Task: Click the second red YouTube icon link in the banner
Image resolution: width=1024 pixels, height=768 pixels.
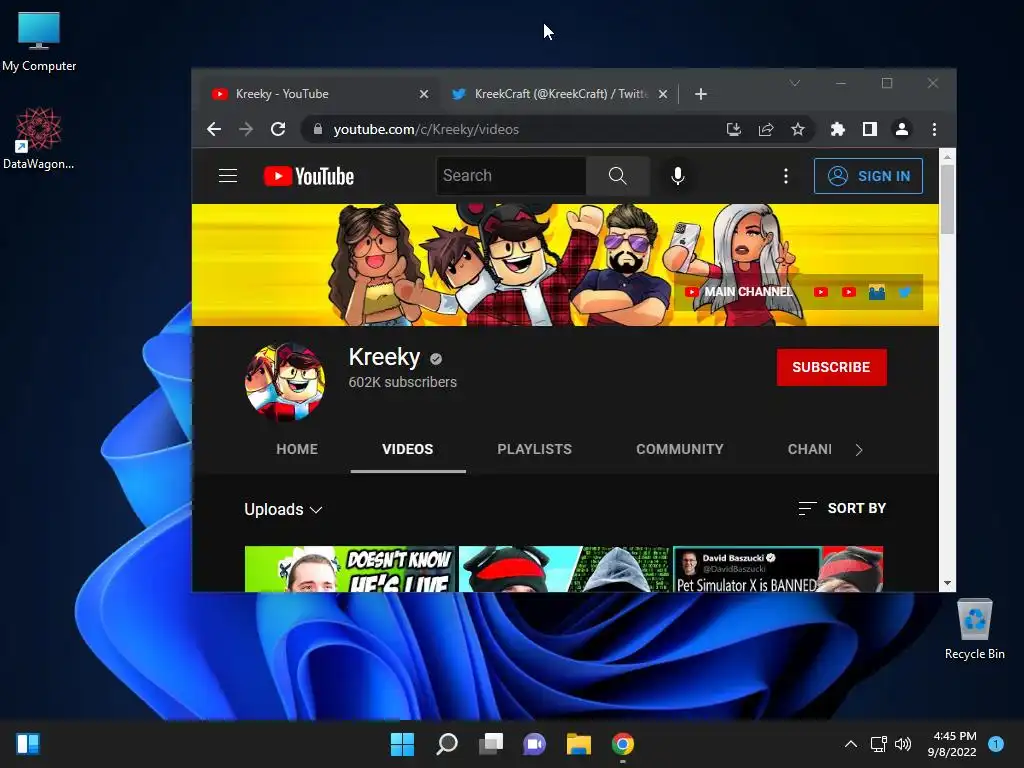Action: pos(848,292)
